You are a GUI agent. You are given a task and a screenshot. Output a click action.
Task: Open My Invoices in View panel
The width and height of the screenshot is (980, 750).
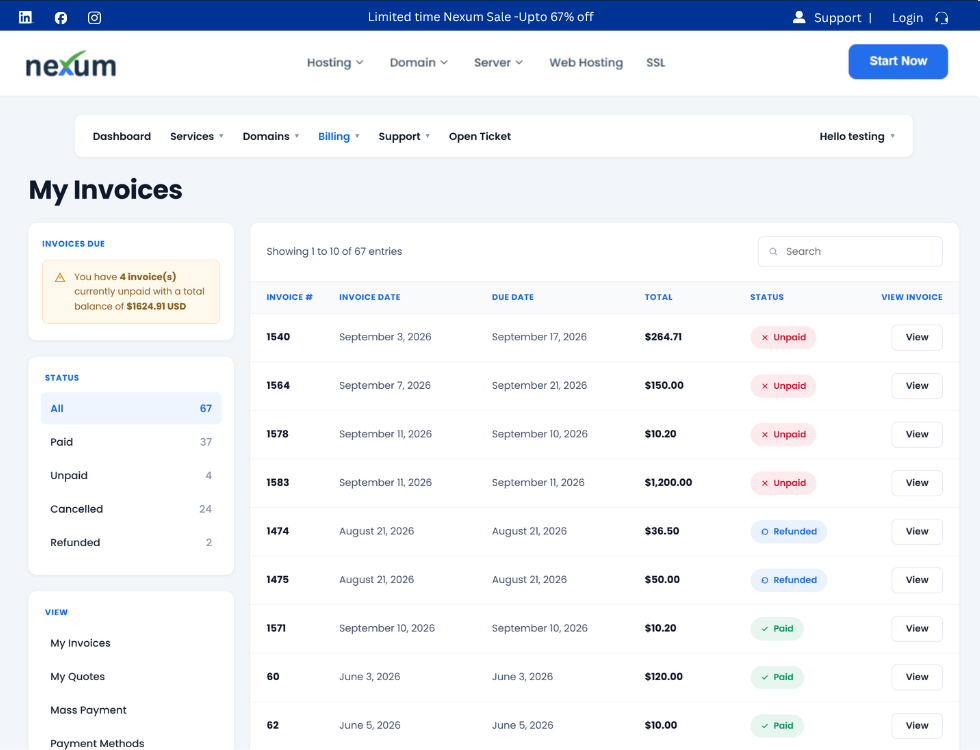[80, 643]
